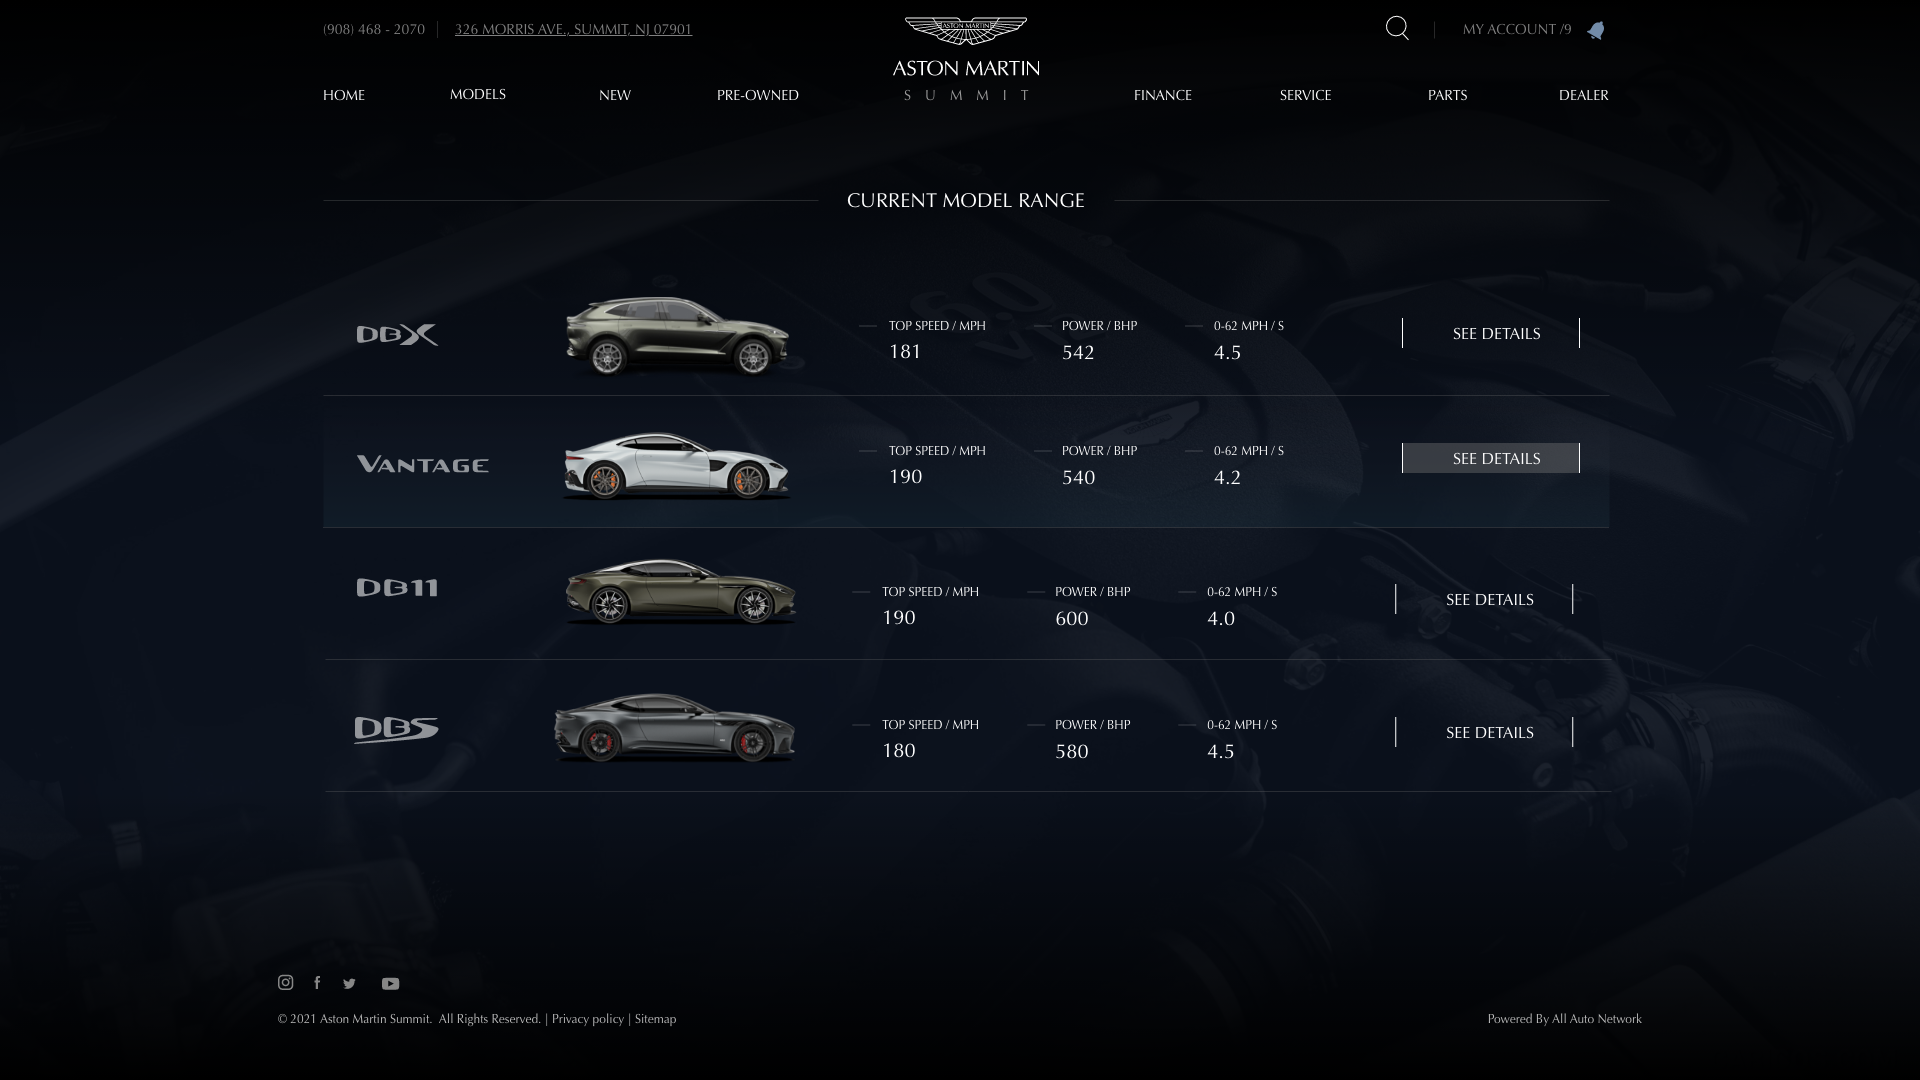Select the DBX SUV car image

678,336
